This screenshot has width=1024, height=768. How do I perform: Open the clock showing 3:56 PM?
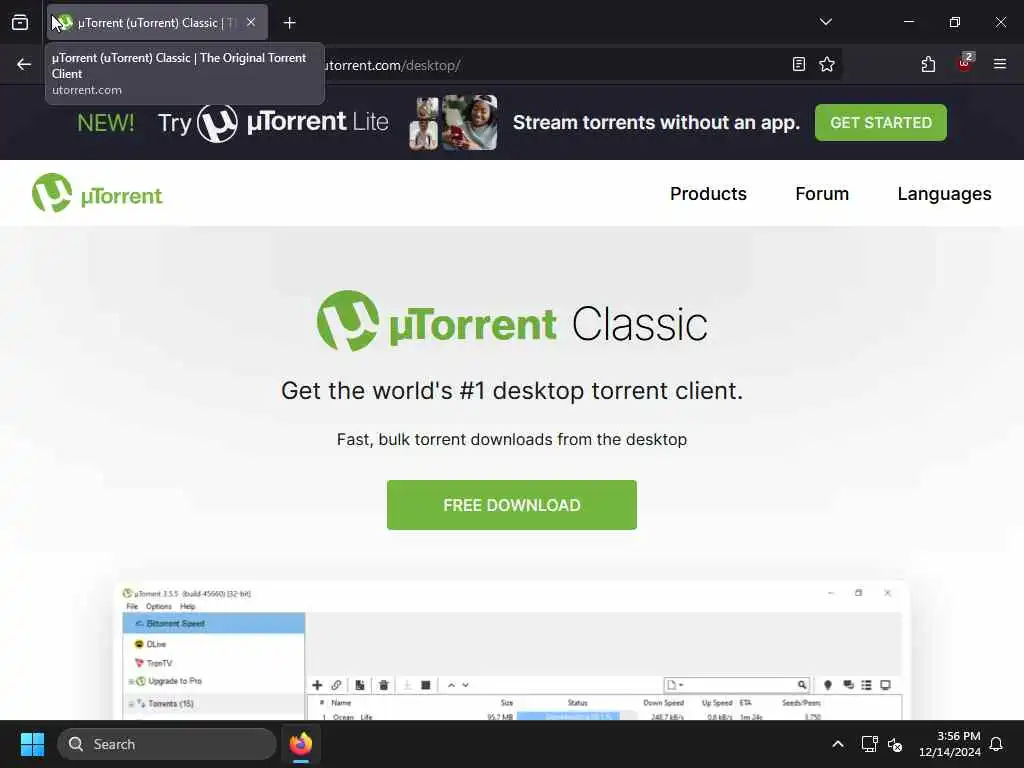(950, 744)
